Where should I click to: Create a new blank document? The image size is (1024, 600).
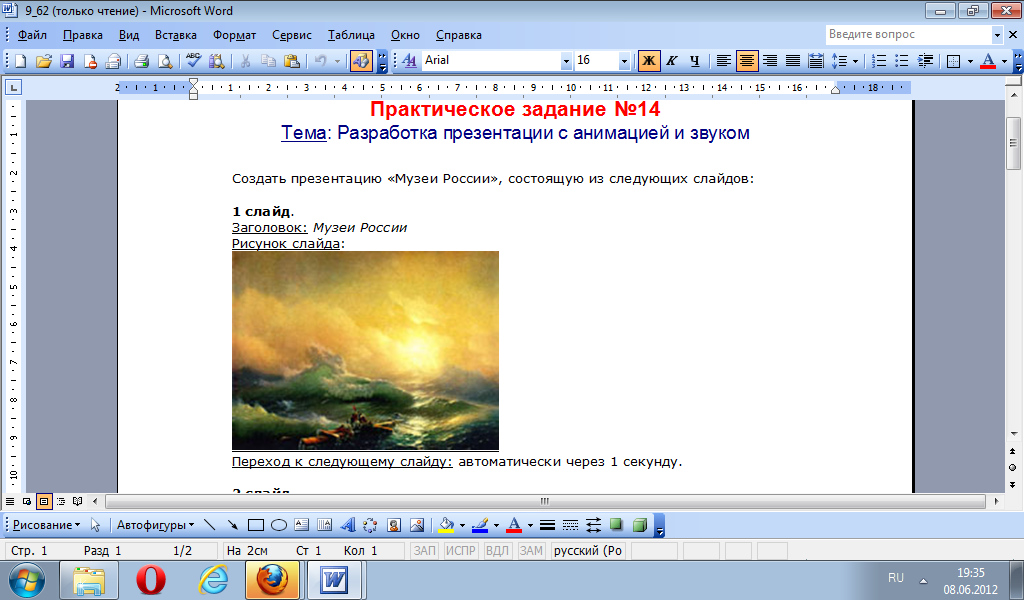pyautogui.click(x=20, y=61)
